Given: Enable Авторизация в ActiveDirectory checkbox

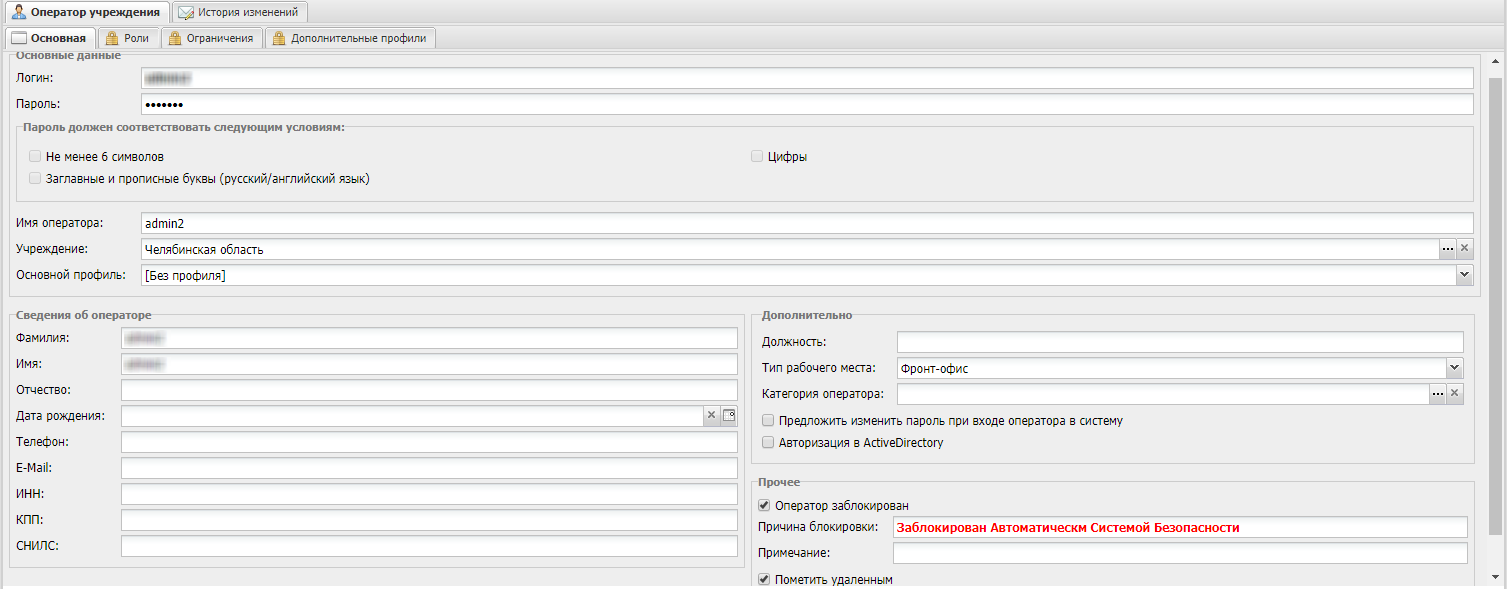Looking at the screenshot, I should point(768,443).
